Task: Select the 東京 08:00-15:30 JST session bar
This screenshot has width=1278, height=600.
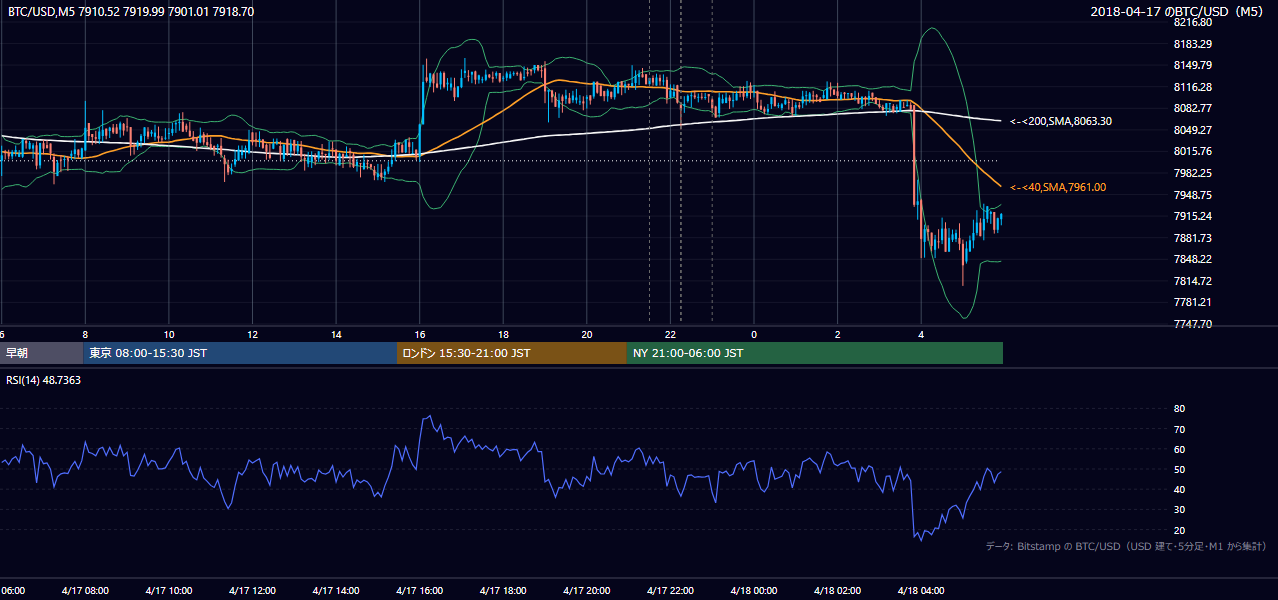Action: (x=241, y=353)
